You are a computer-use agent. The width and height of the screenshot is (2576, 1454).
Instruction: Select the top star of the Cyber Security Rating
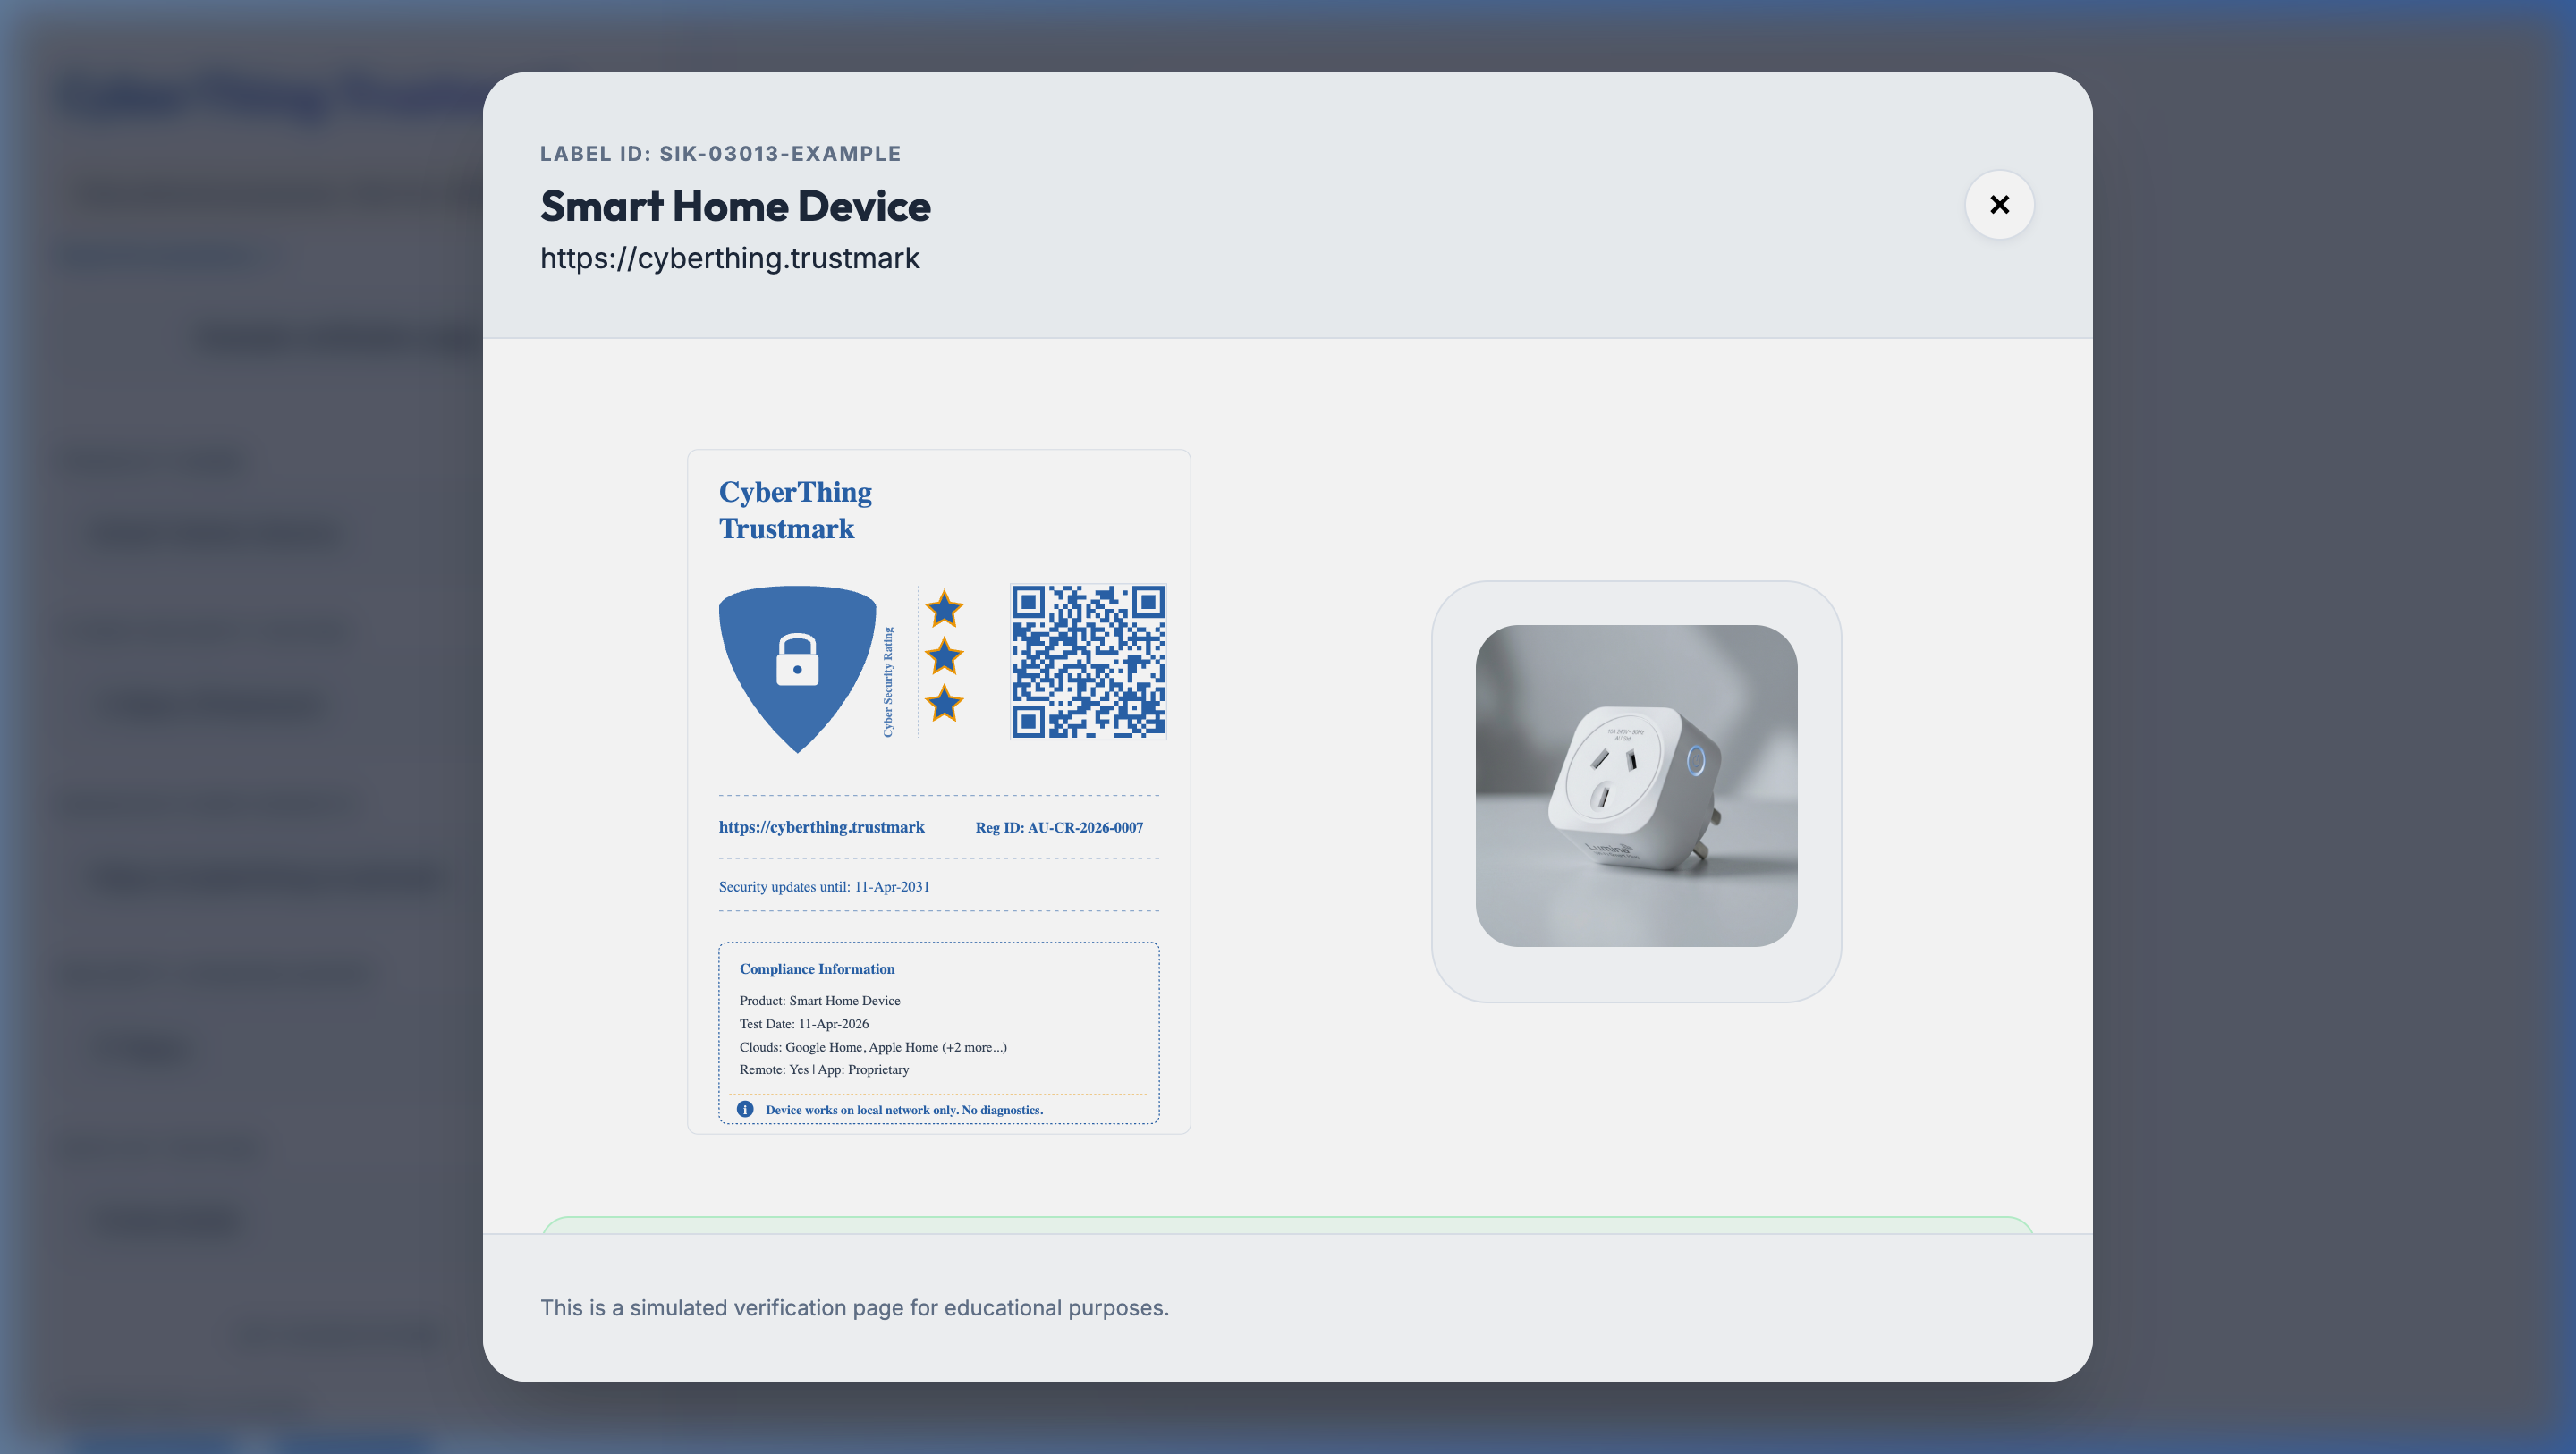click(945, 607)
